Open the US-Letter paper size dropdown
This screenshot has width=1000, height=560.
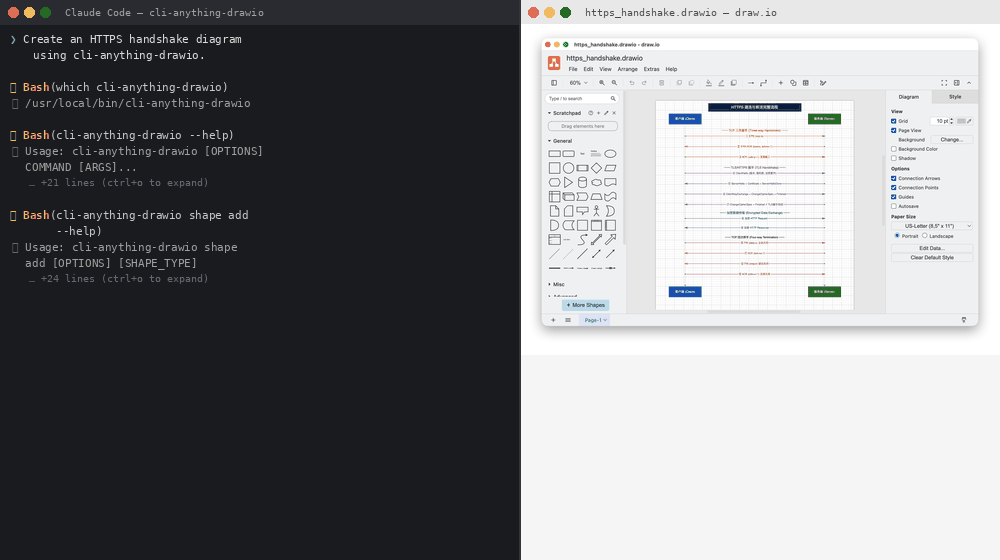932,226
